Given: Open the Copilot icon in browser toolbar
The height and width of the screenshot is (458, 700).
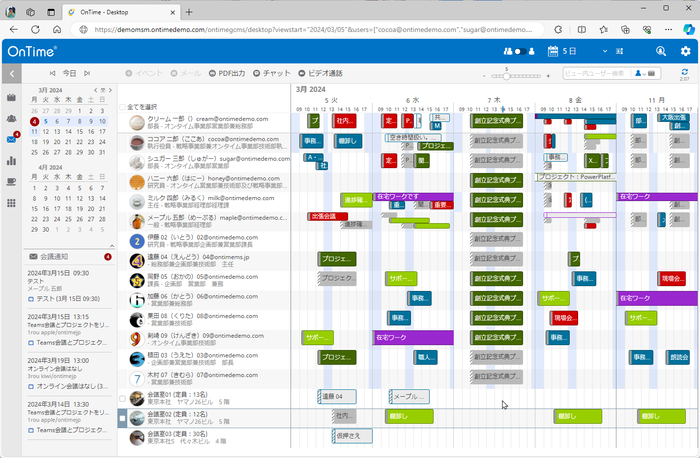Looking at the screenshot, I should tap(689, 29).
